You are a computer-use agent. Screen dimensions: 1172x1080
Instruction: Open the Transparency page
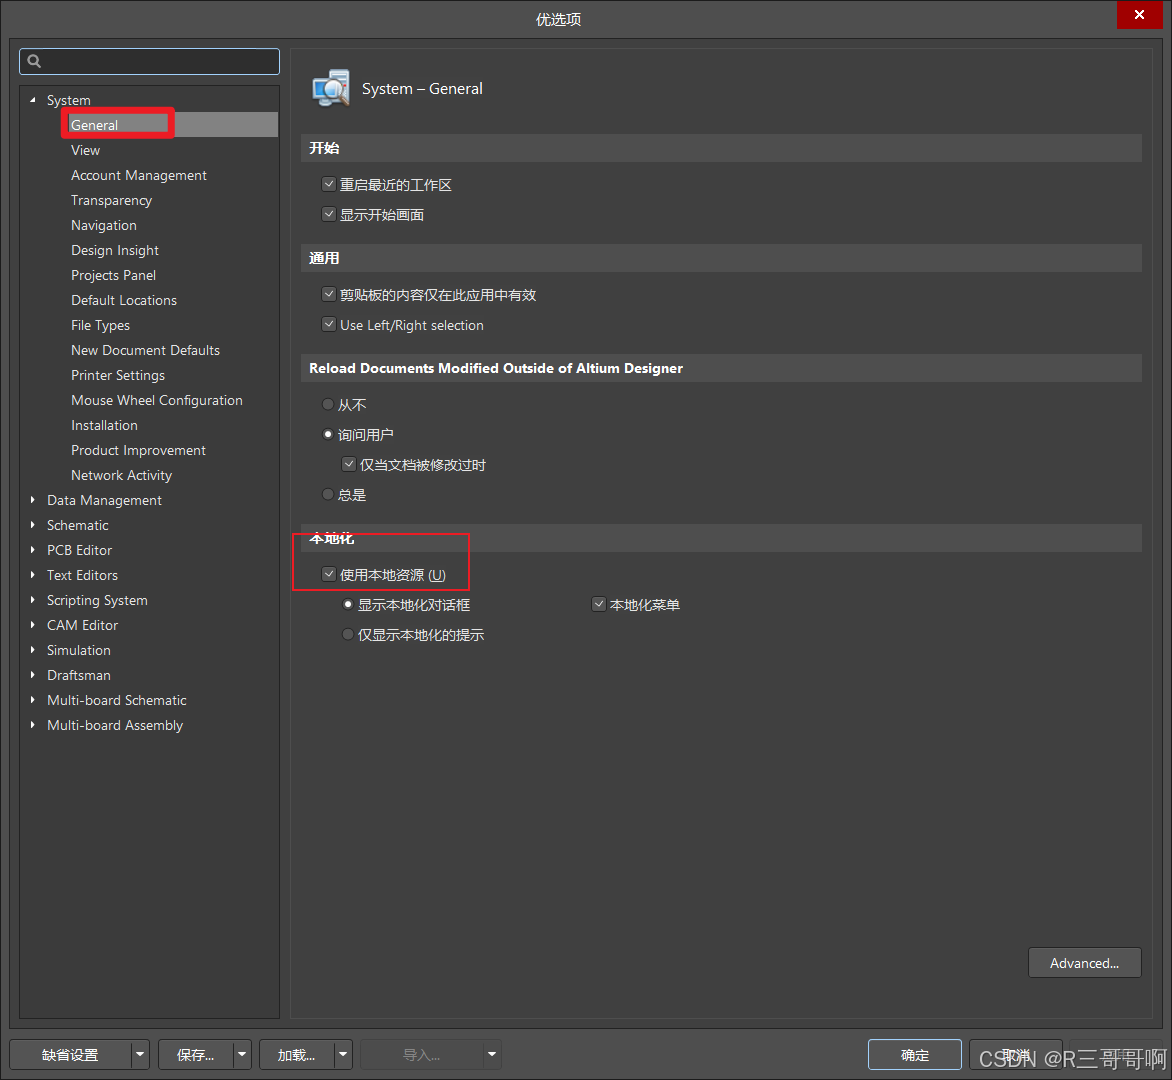(x=111, y=200)
